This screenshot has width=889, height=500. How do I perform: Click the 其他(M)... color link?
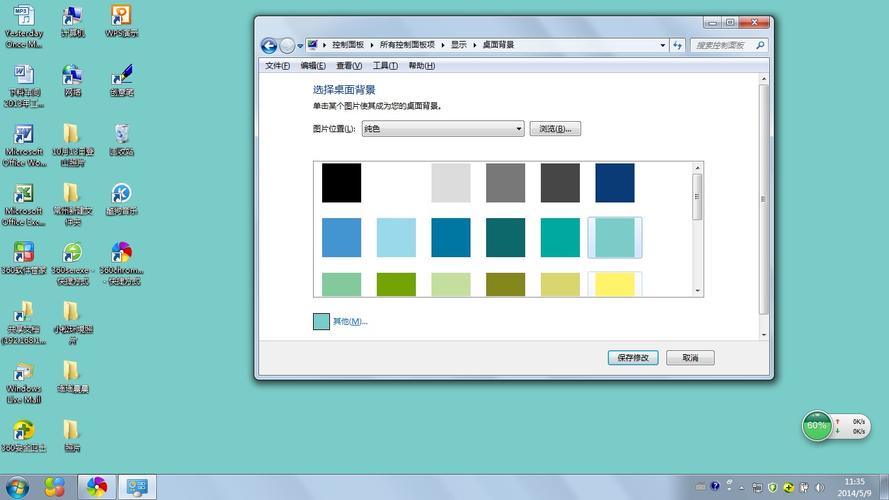350,321
